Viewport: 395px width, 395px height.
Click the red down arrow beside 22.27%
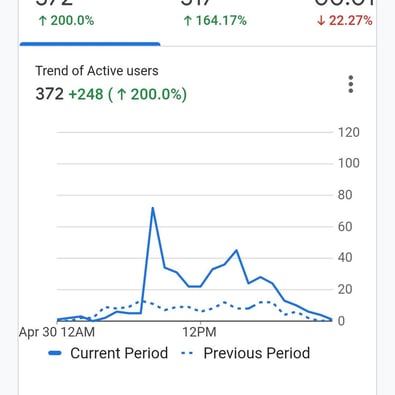point(321,21)
